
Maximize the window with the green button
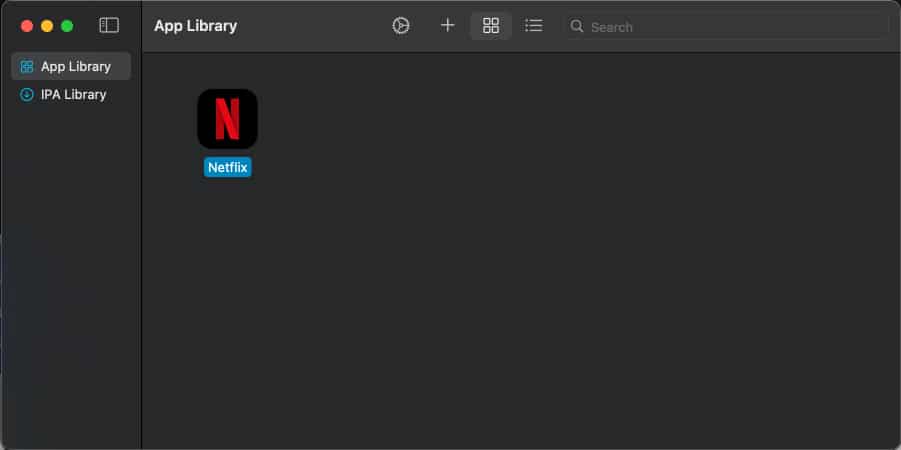click(67, 26)
